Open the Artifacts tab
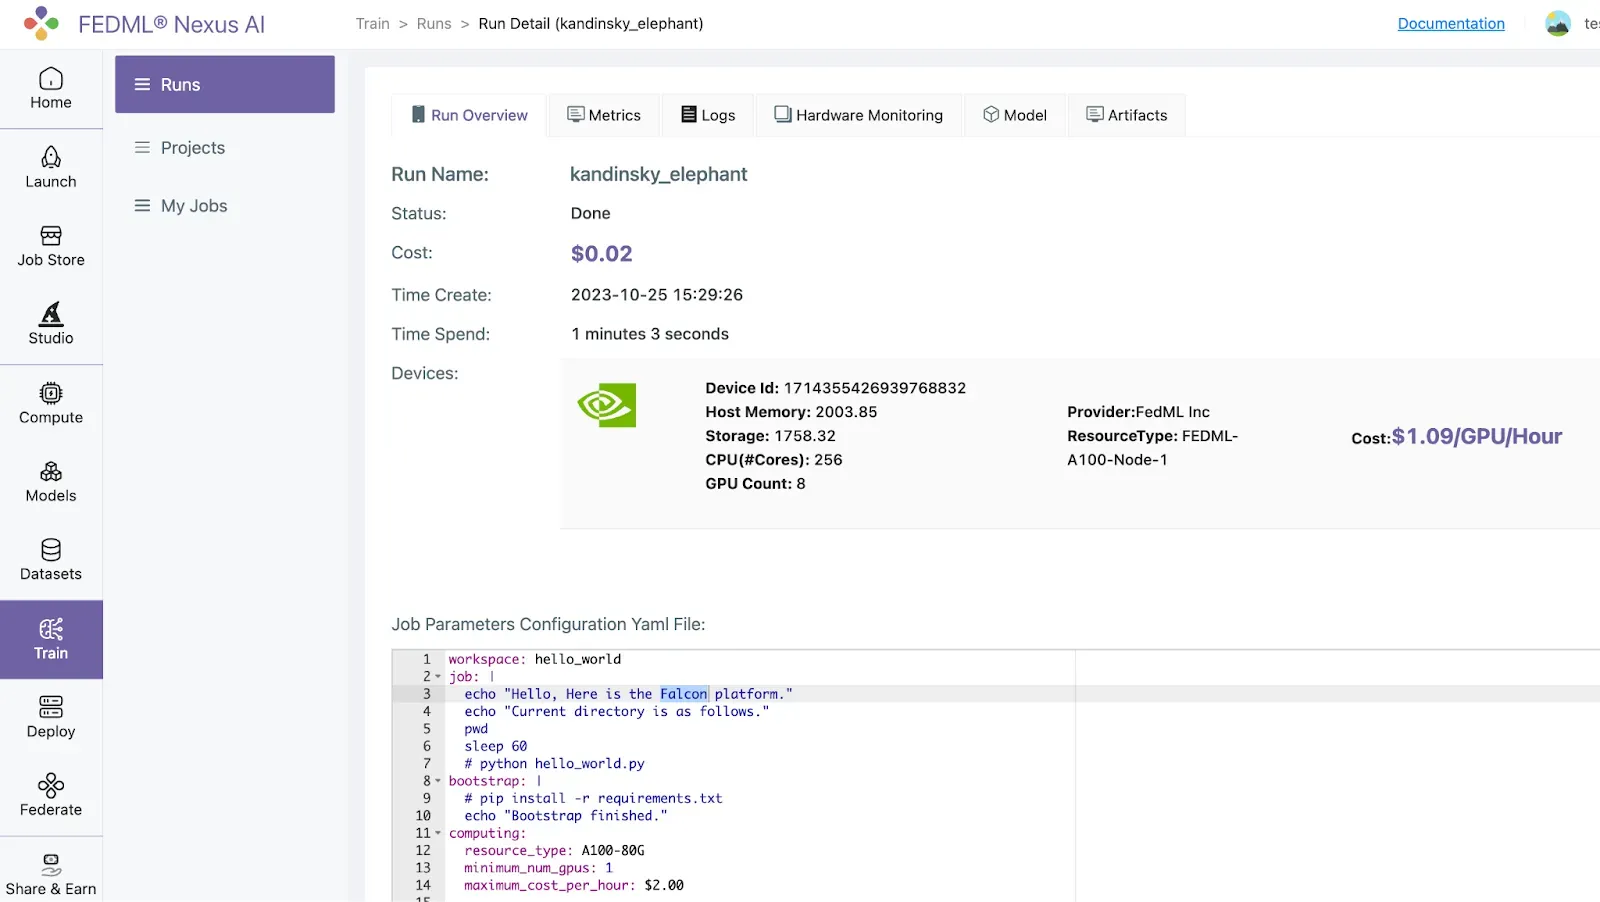Screen dimensions: 1600x902 1127,115
